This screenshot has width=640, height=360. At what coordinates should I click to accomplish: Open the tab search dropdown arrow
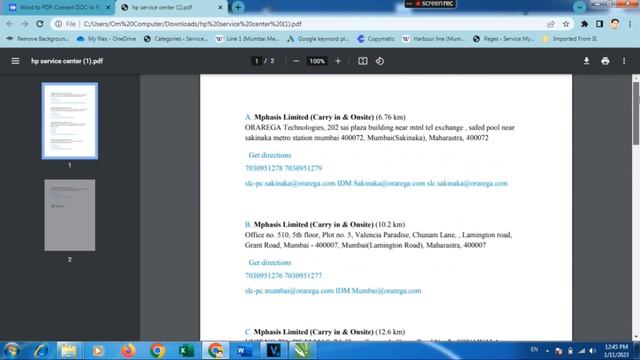pyautogui.click(x=579, y=7)
